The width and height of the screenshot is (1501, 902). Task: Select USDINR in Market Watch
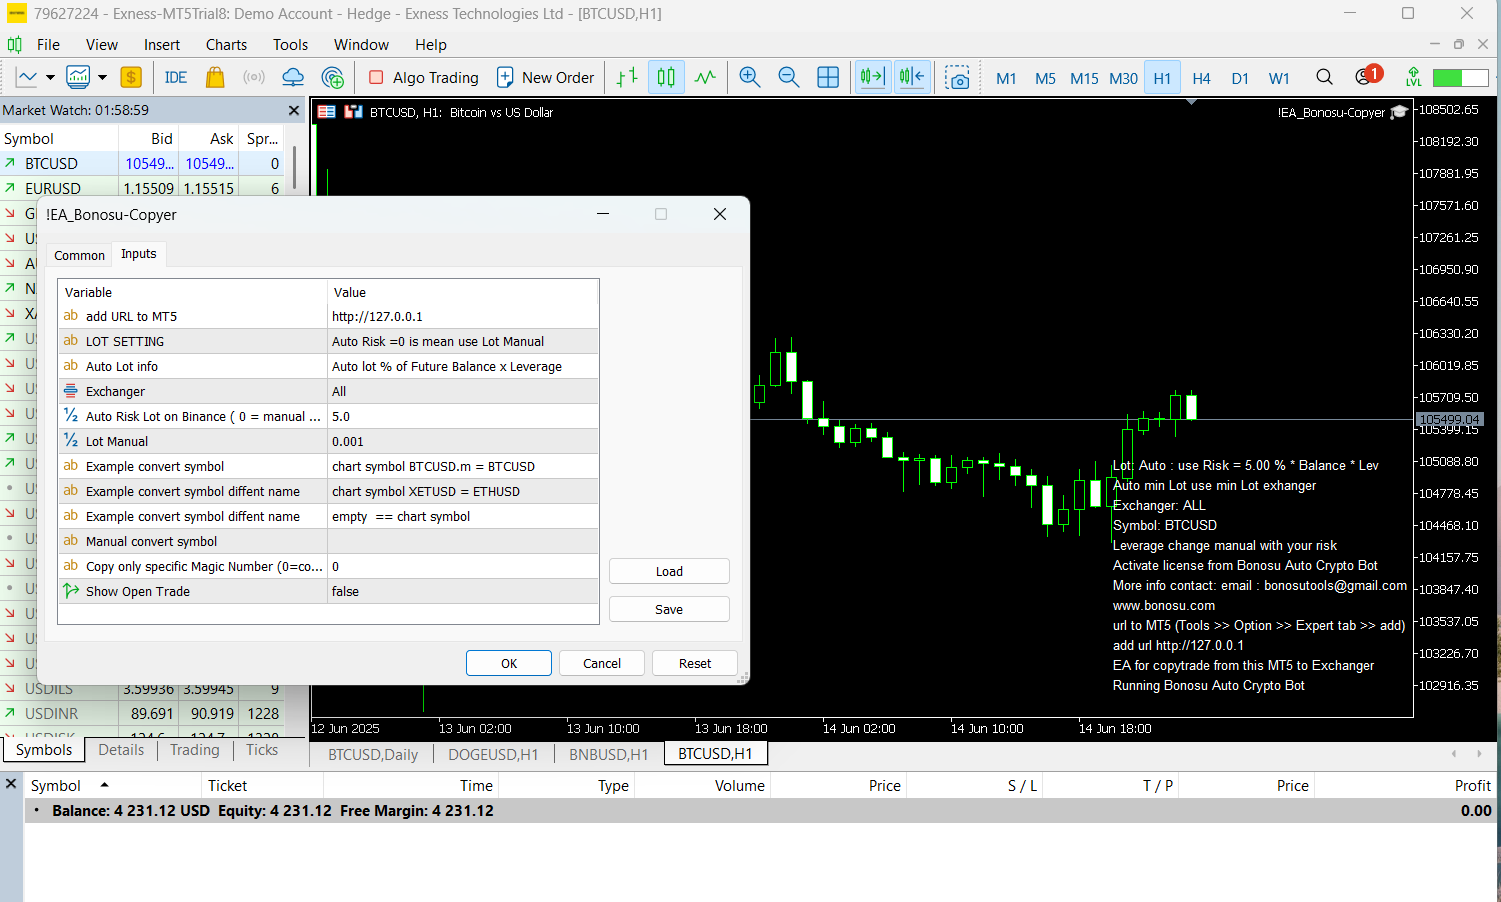coord(143,713)
